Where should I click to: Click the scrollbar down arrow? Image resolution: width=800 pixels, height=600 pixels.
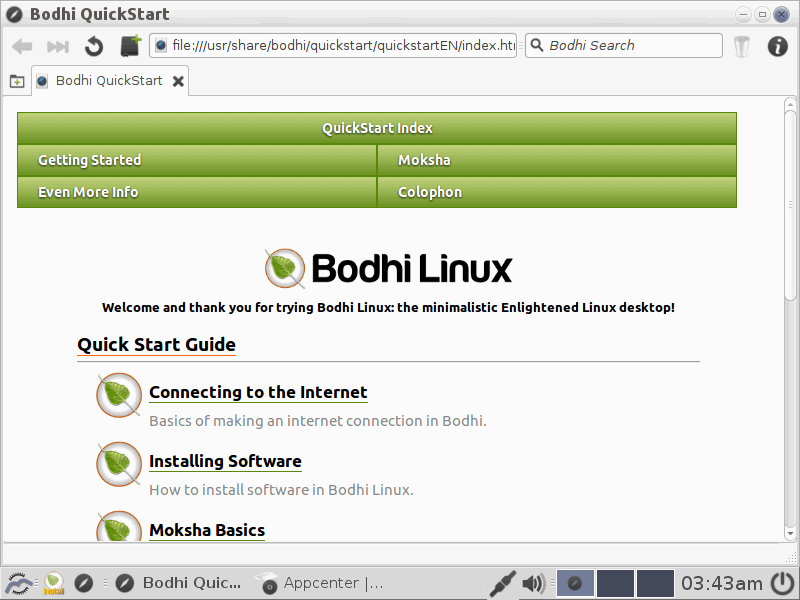[790, 534]
